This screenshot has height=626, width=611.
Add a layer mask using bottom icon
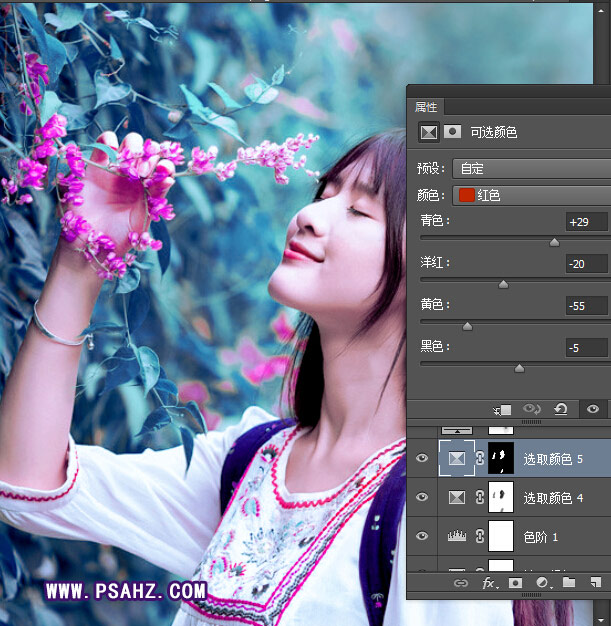[x=516, y=582]
